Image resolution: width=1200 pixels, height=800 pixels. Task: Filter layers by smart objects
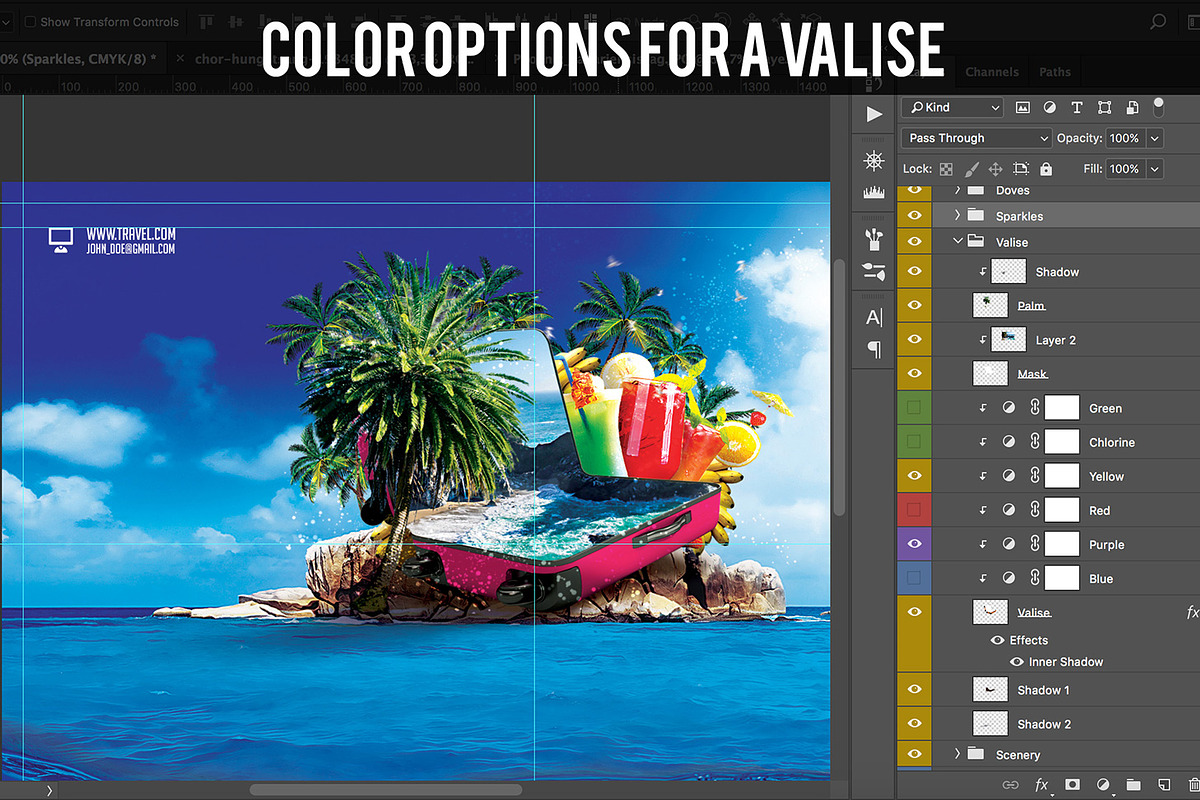(x=1132, y=107)
